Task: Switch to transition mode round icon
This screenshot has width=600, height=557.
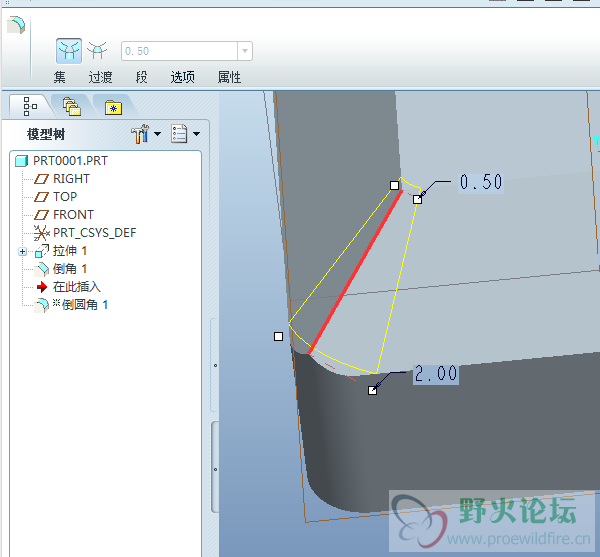Action: [97, 51]
